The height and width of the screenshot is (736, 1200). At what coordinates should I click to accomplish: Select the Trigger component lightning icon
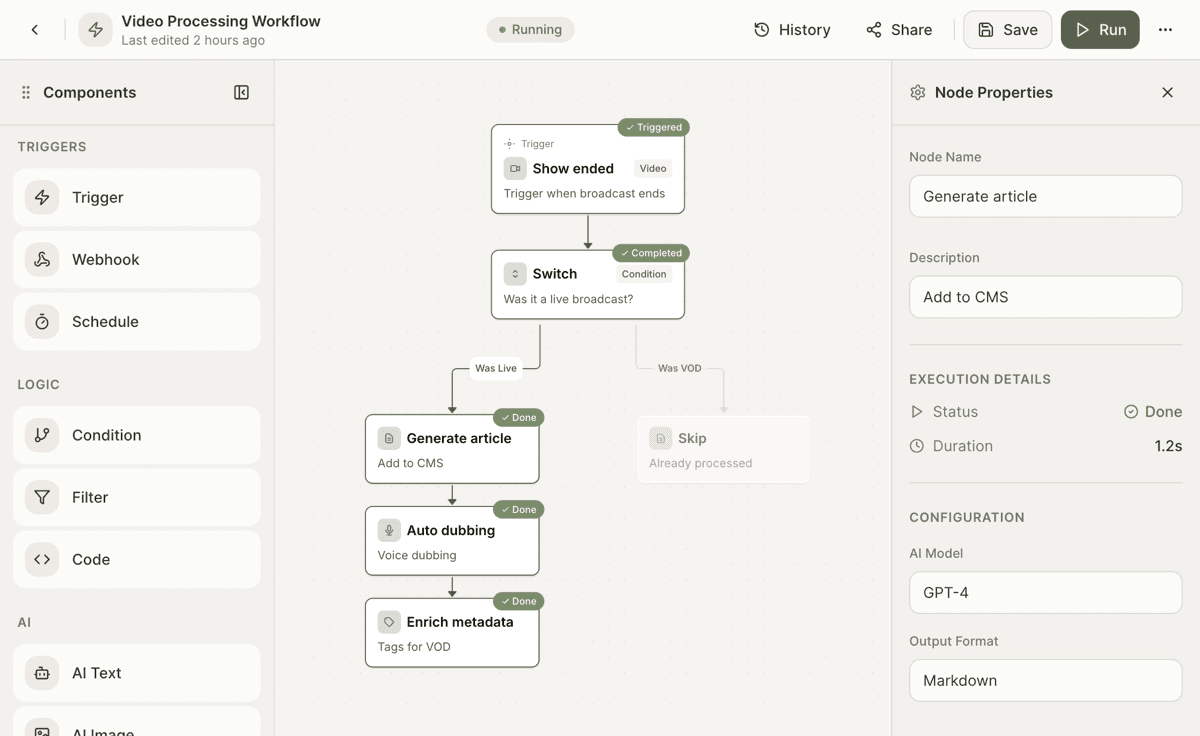click(41, 197)
